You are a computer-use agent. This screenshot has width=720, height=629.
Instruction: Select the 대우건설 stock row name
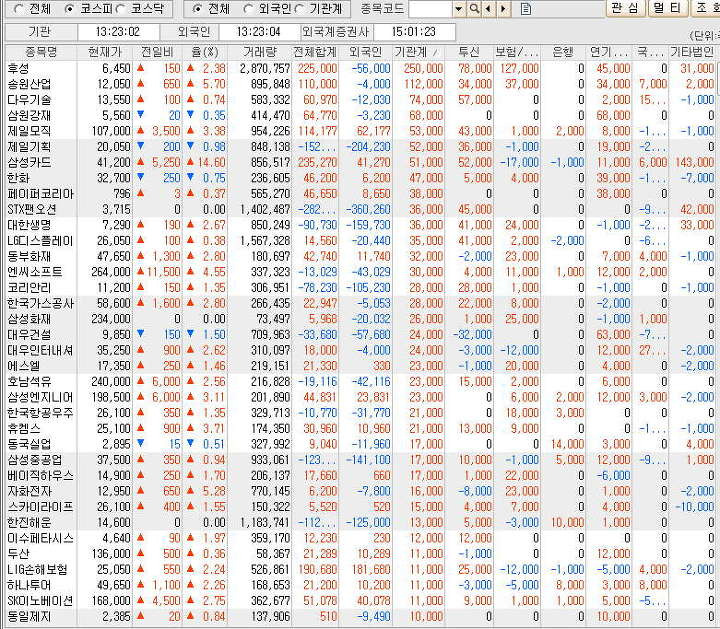pos(29,335)
